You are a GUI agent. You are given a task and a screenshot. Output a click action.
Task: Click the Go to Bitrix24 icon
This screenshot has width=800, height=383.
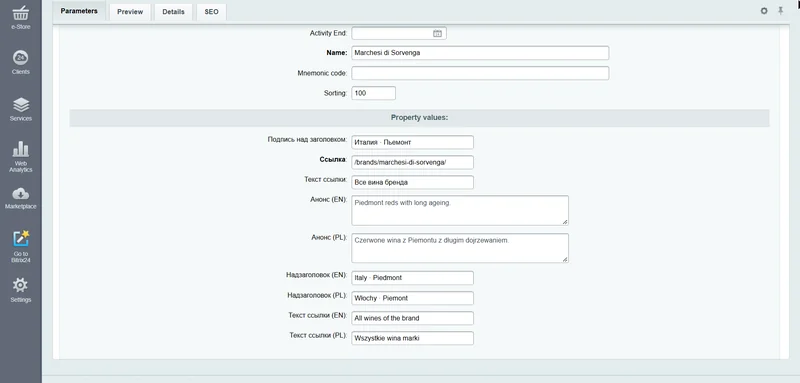pos(20,238)
